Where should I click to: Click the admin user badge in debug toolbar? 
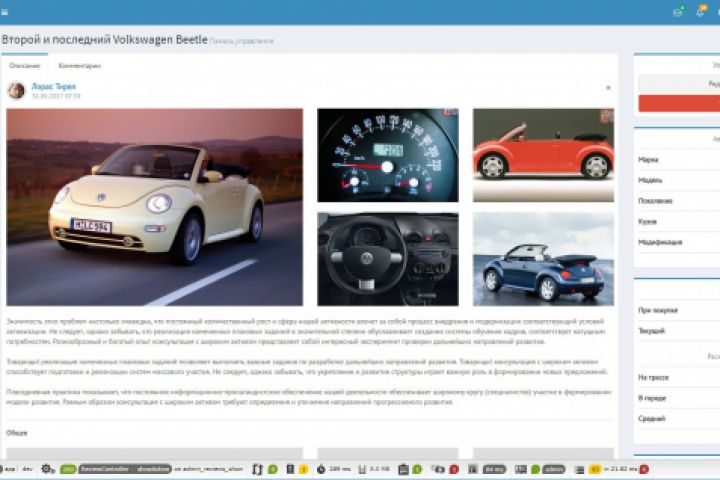(x=553, y=469)
